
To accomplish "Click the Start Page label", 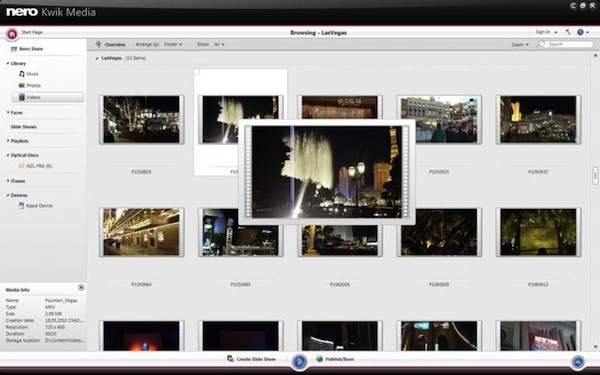I will [32, 32].
